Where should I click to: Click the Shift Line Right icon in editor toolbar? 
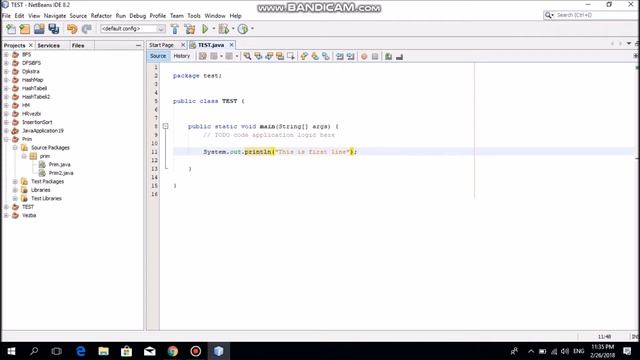click(x=351, y=56)
